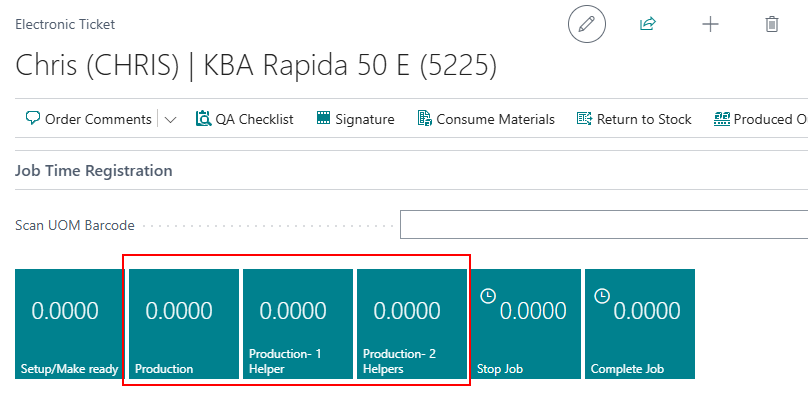
Task: Click the Return to Stock icon
Action: point(584,119)
